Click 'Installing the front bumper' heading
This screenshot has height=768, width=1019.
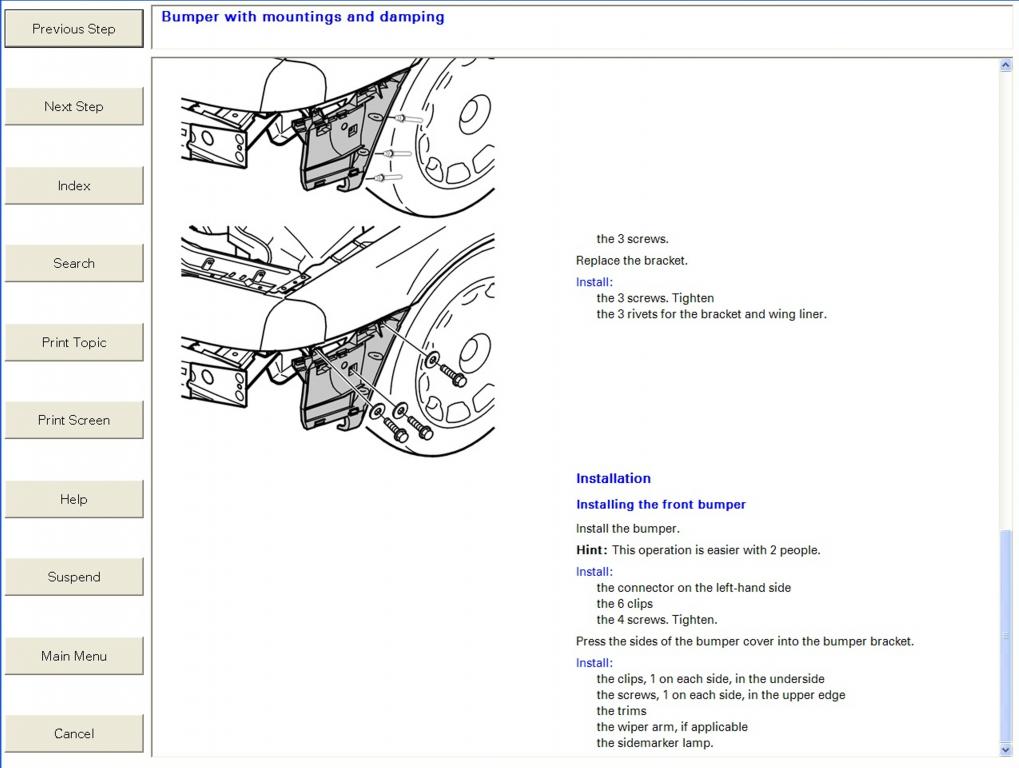pos(660,504)
